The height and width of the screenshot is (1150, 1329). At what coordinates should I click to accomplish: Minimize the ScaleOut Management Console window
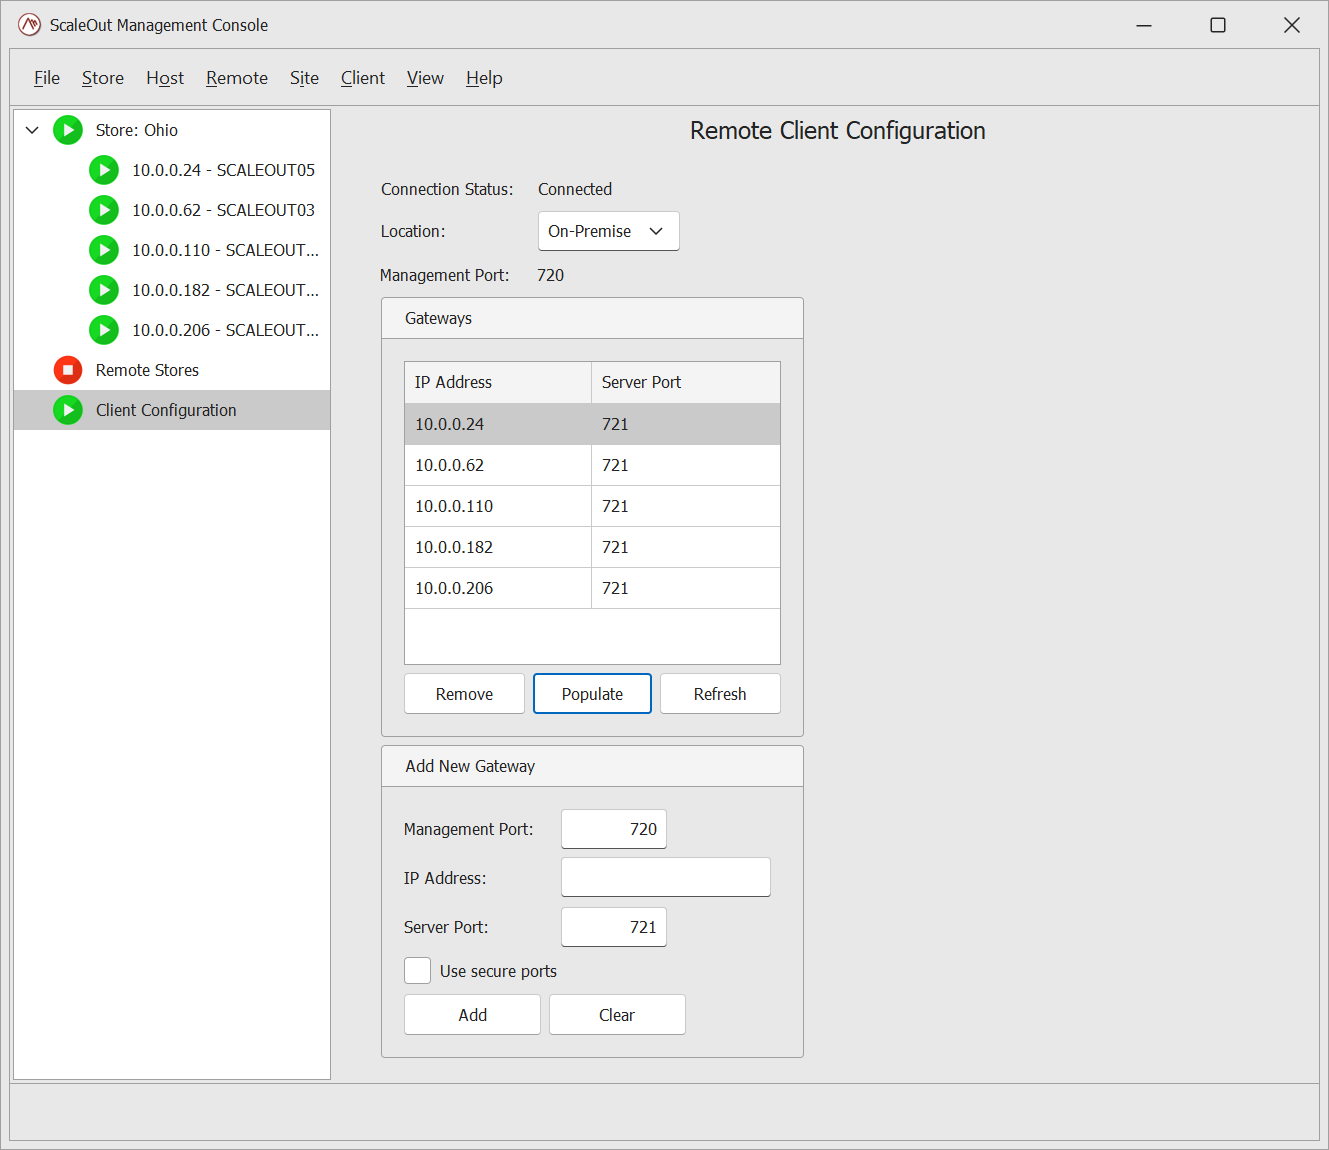pyautogui.click(x=1144, y=25)
